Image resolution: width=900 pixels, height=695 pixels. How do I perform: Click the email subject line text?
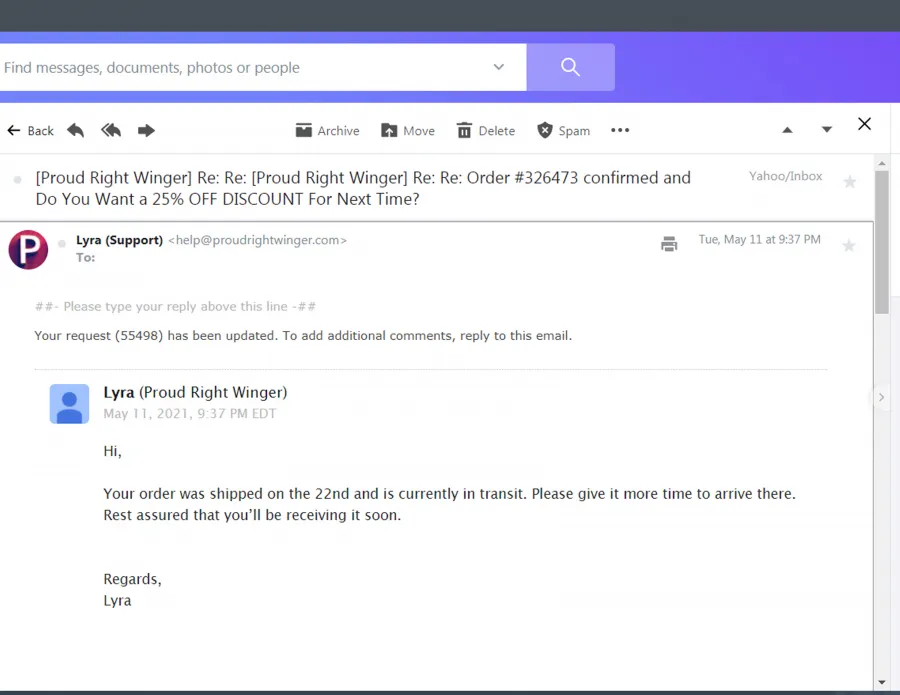pos(363,188)
